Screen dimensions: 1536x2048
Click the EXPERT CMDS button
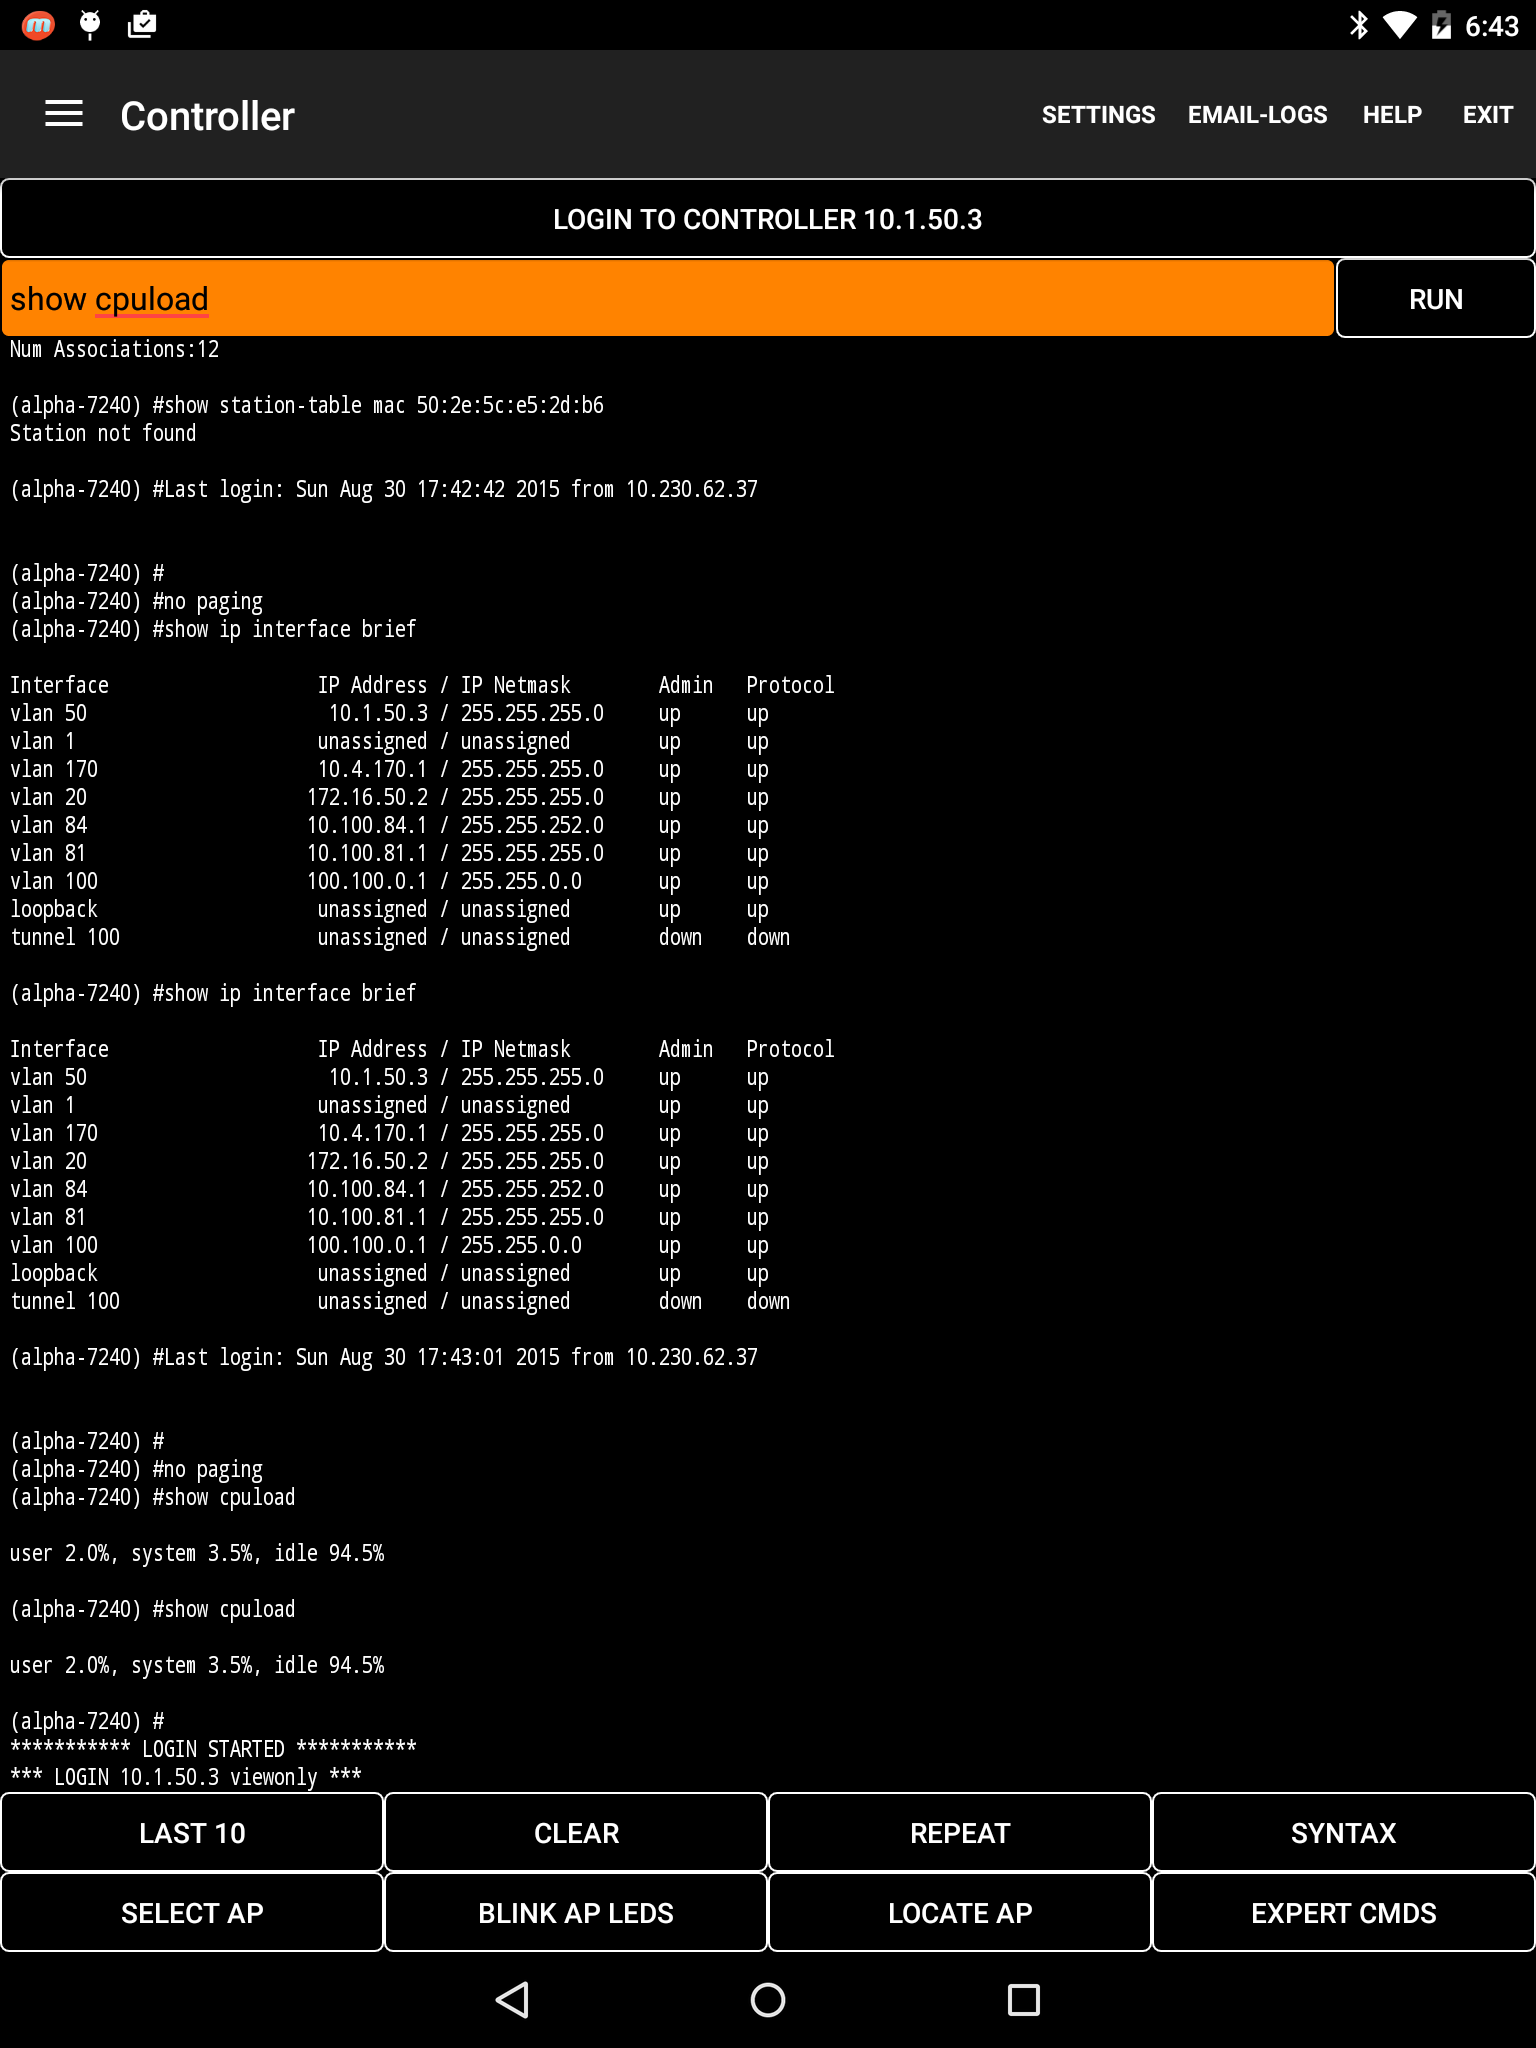click(1344, 1913)
